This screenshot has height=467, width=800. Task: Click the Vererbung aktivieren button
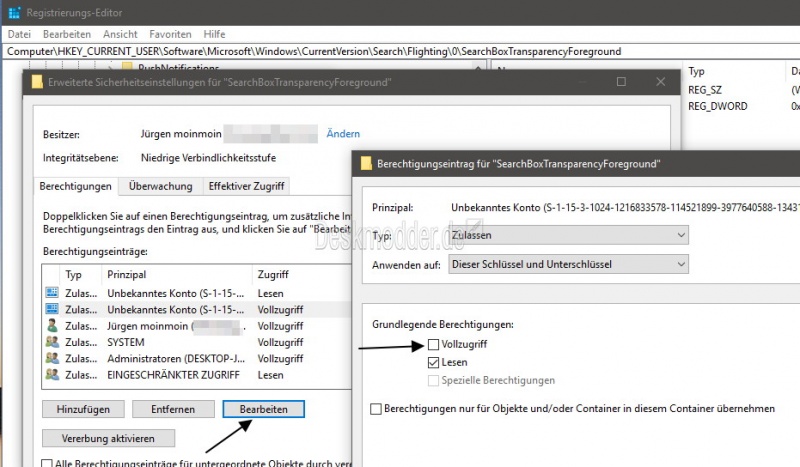(108, 438)
